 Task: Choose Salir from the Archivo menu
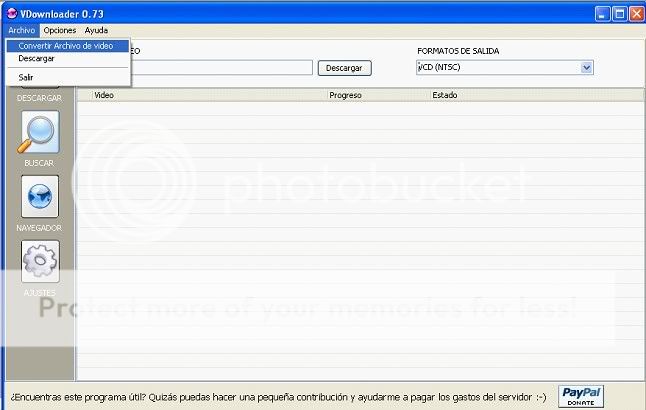[68, 77]
